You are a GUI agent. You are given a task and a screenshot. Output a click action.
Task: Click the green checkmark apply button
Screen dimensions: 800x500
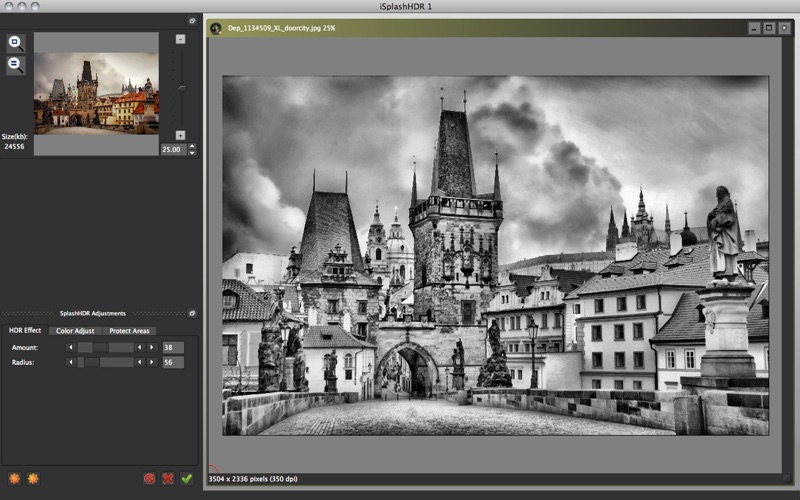[x=186, y=479]
